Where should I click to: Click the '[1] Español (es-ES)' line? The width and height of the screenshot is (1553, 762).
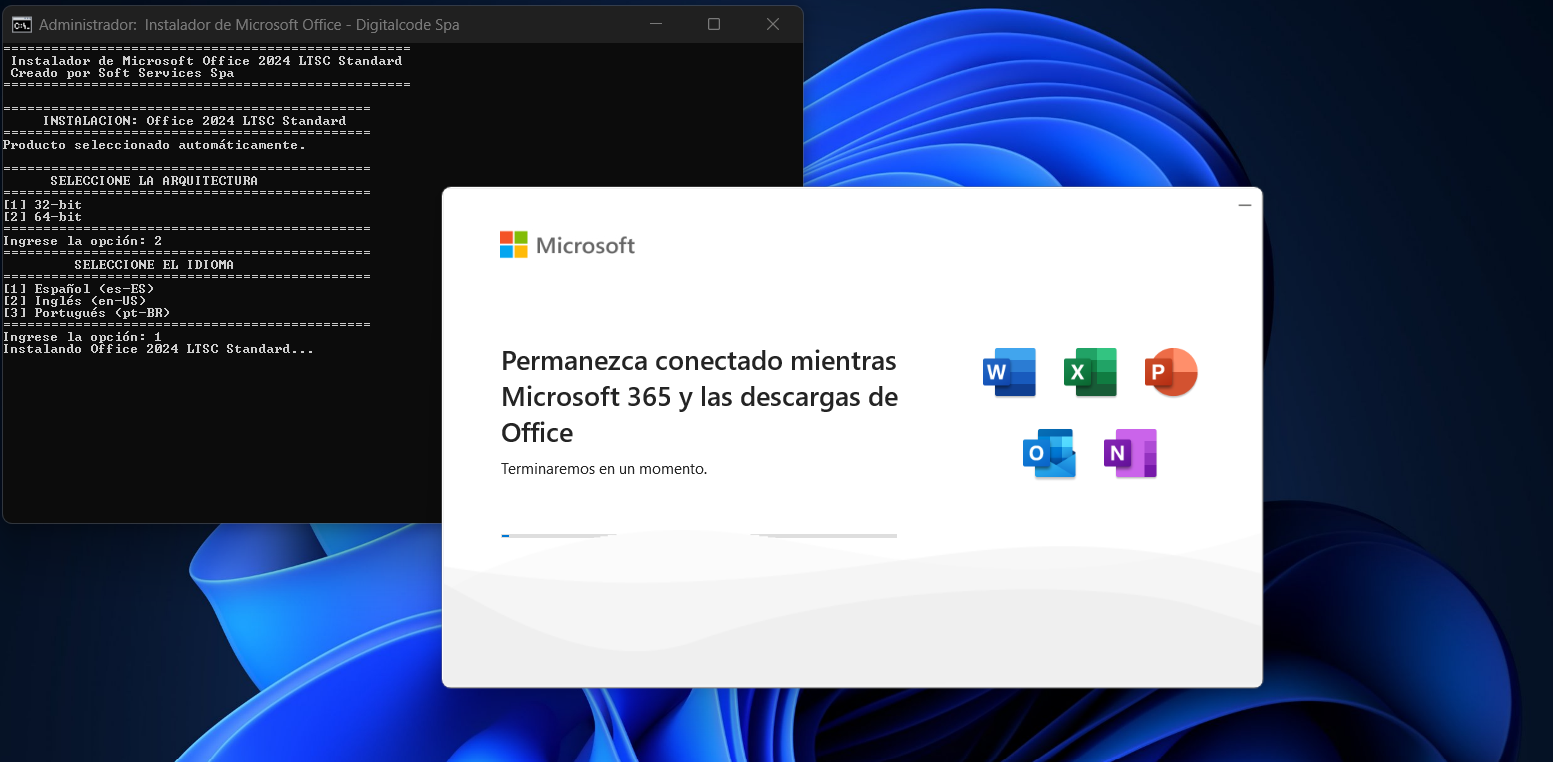click(x=79, y=289)
